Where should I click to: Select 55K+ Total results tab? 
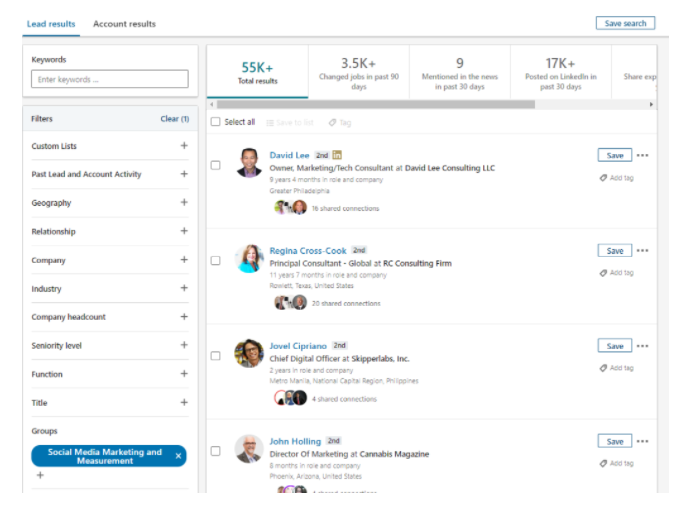258,72
